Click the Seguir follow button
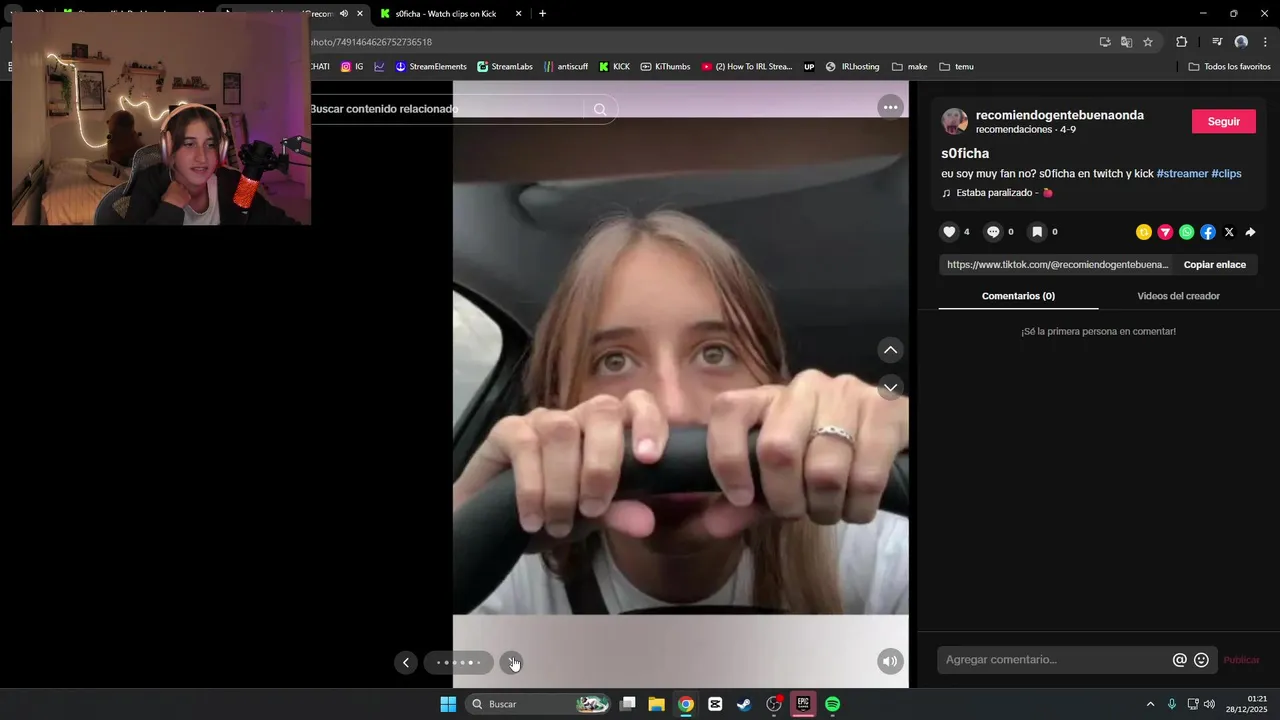This screenshot has height=720, width=1280. tap(1224, 121)
